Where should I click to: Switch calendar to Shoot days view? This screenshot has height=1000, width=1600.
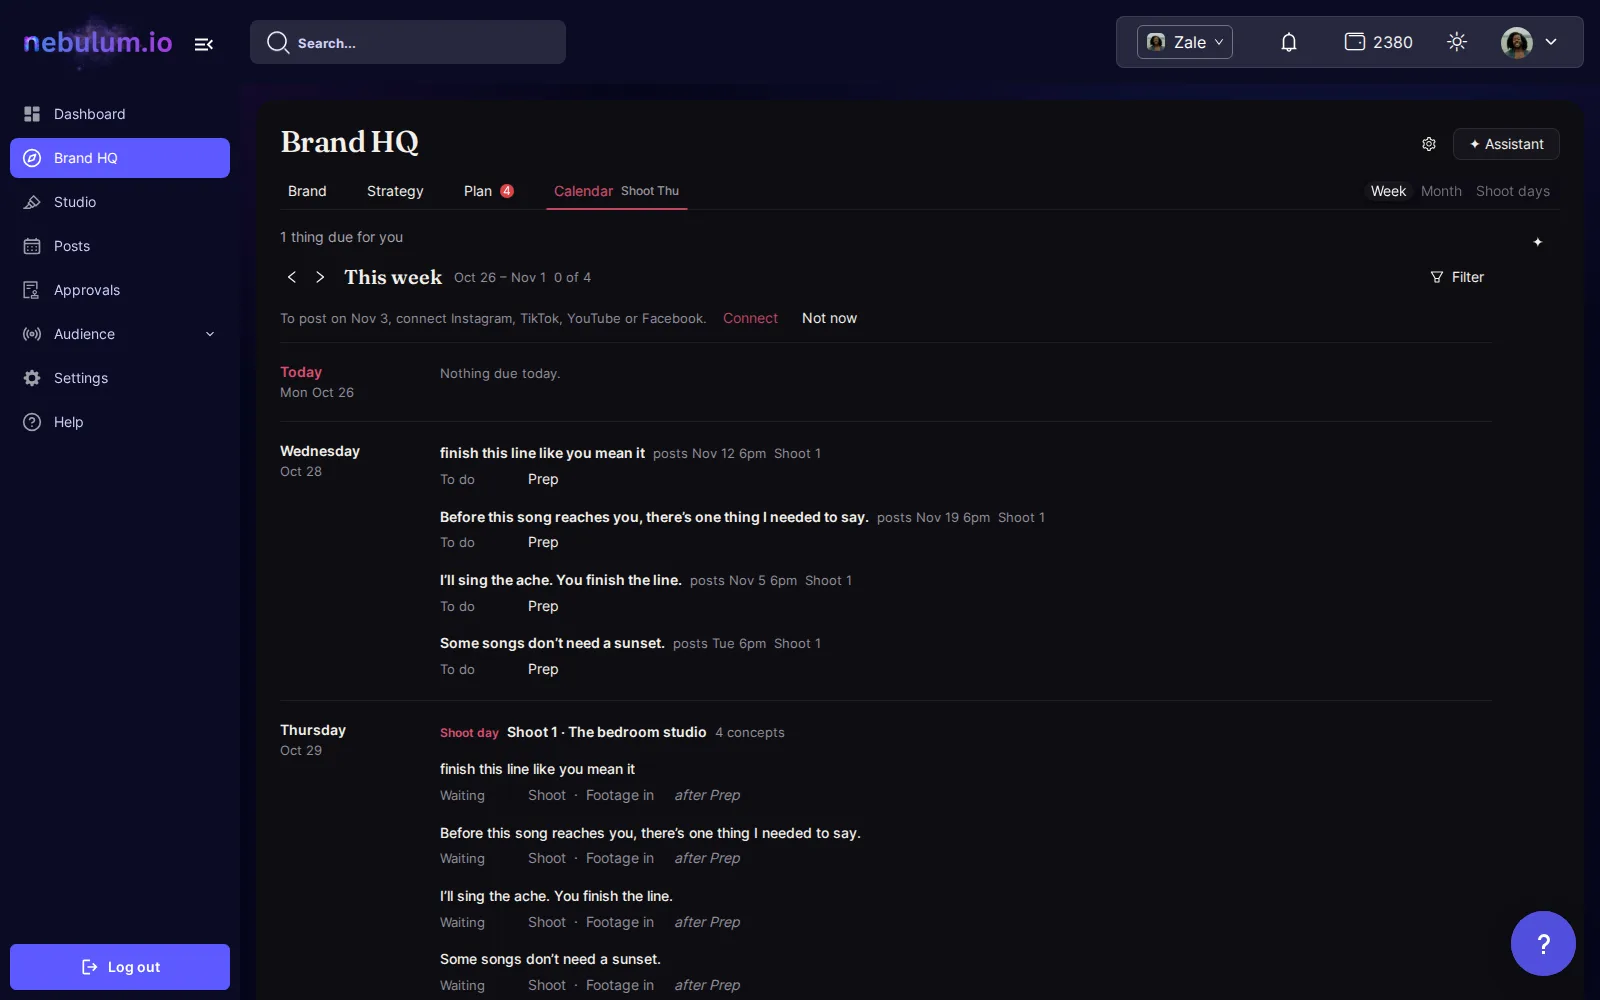click(1513, 191)
